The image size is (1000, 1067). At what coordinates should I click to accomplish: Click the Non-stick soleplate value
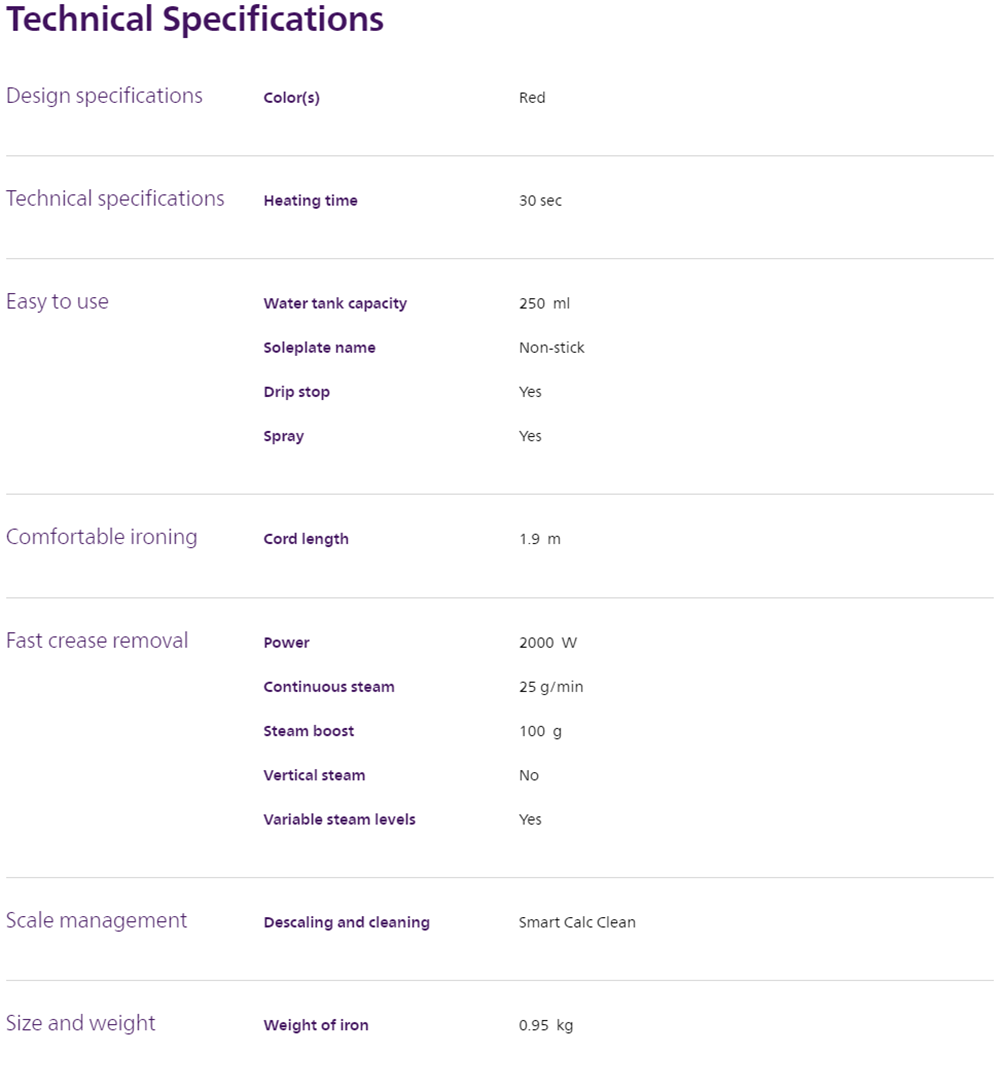coord(551,348)
